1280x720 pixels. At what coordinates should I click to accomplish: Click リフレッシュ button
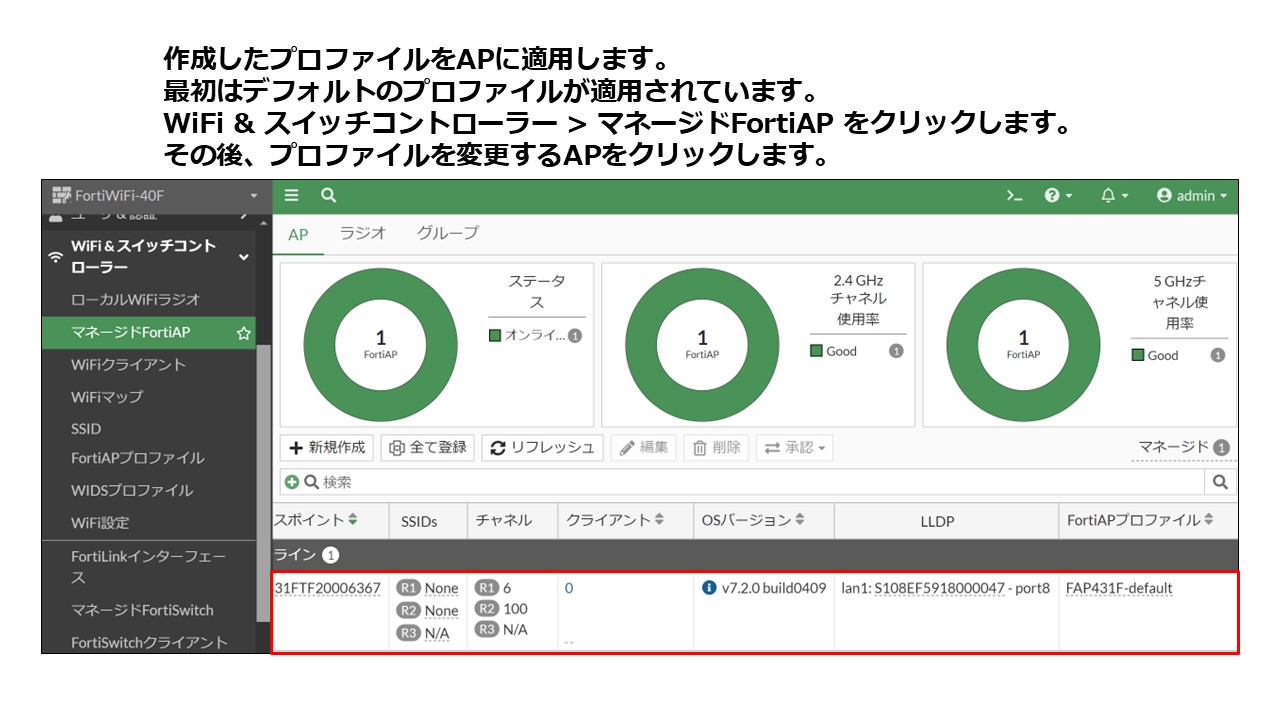tap(542, 447)
